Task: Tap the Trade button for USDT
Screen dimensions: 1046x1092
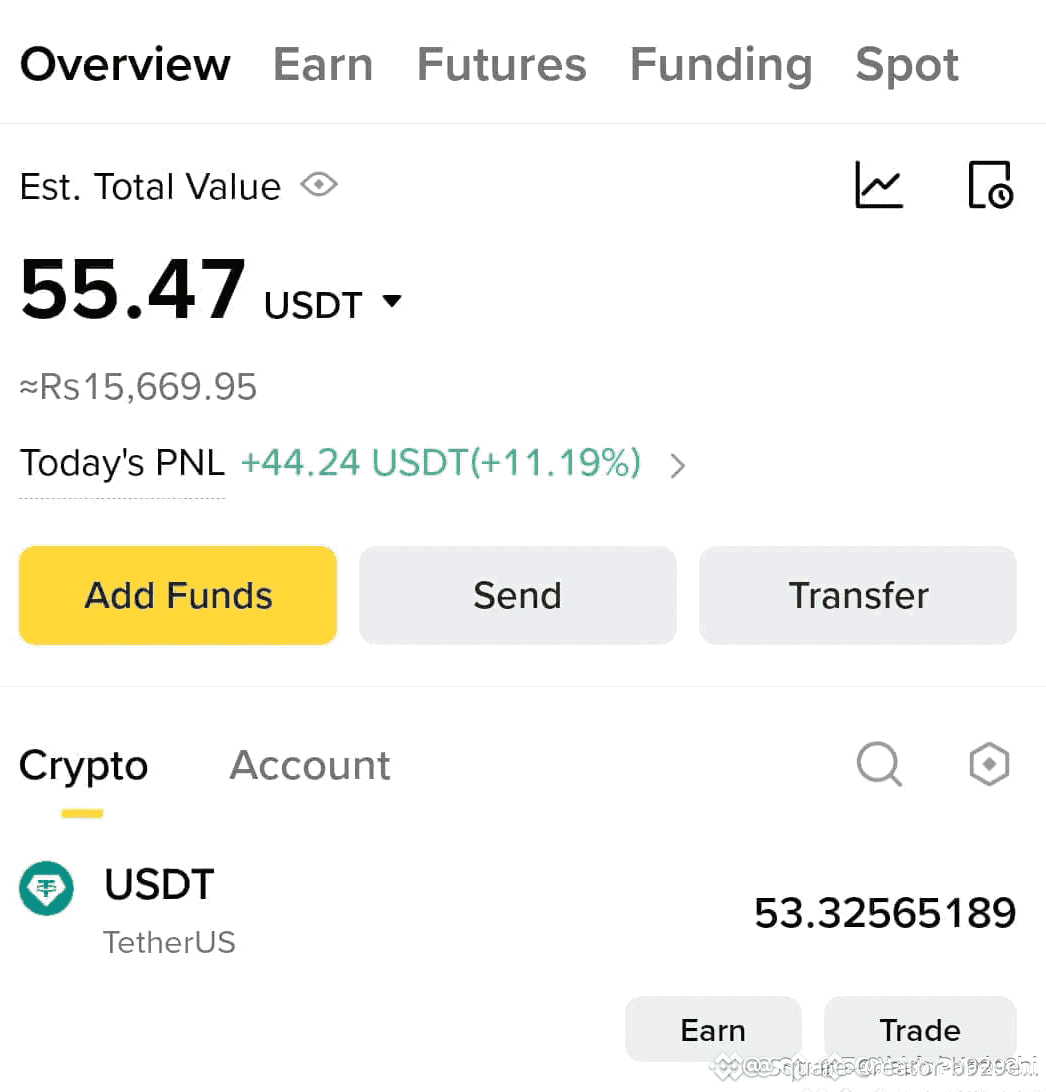Action: pyautogui.click(x=920, y=1029)
